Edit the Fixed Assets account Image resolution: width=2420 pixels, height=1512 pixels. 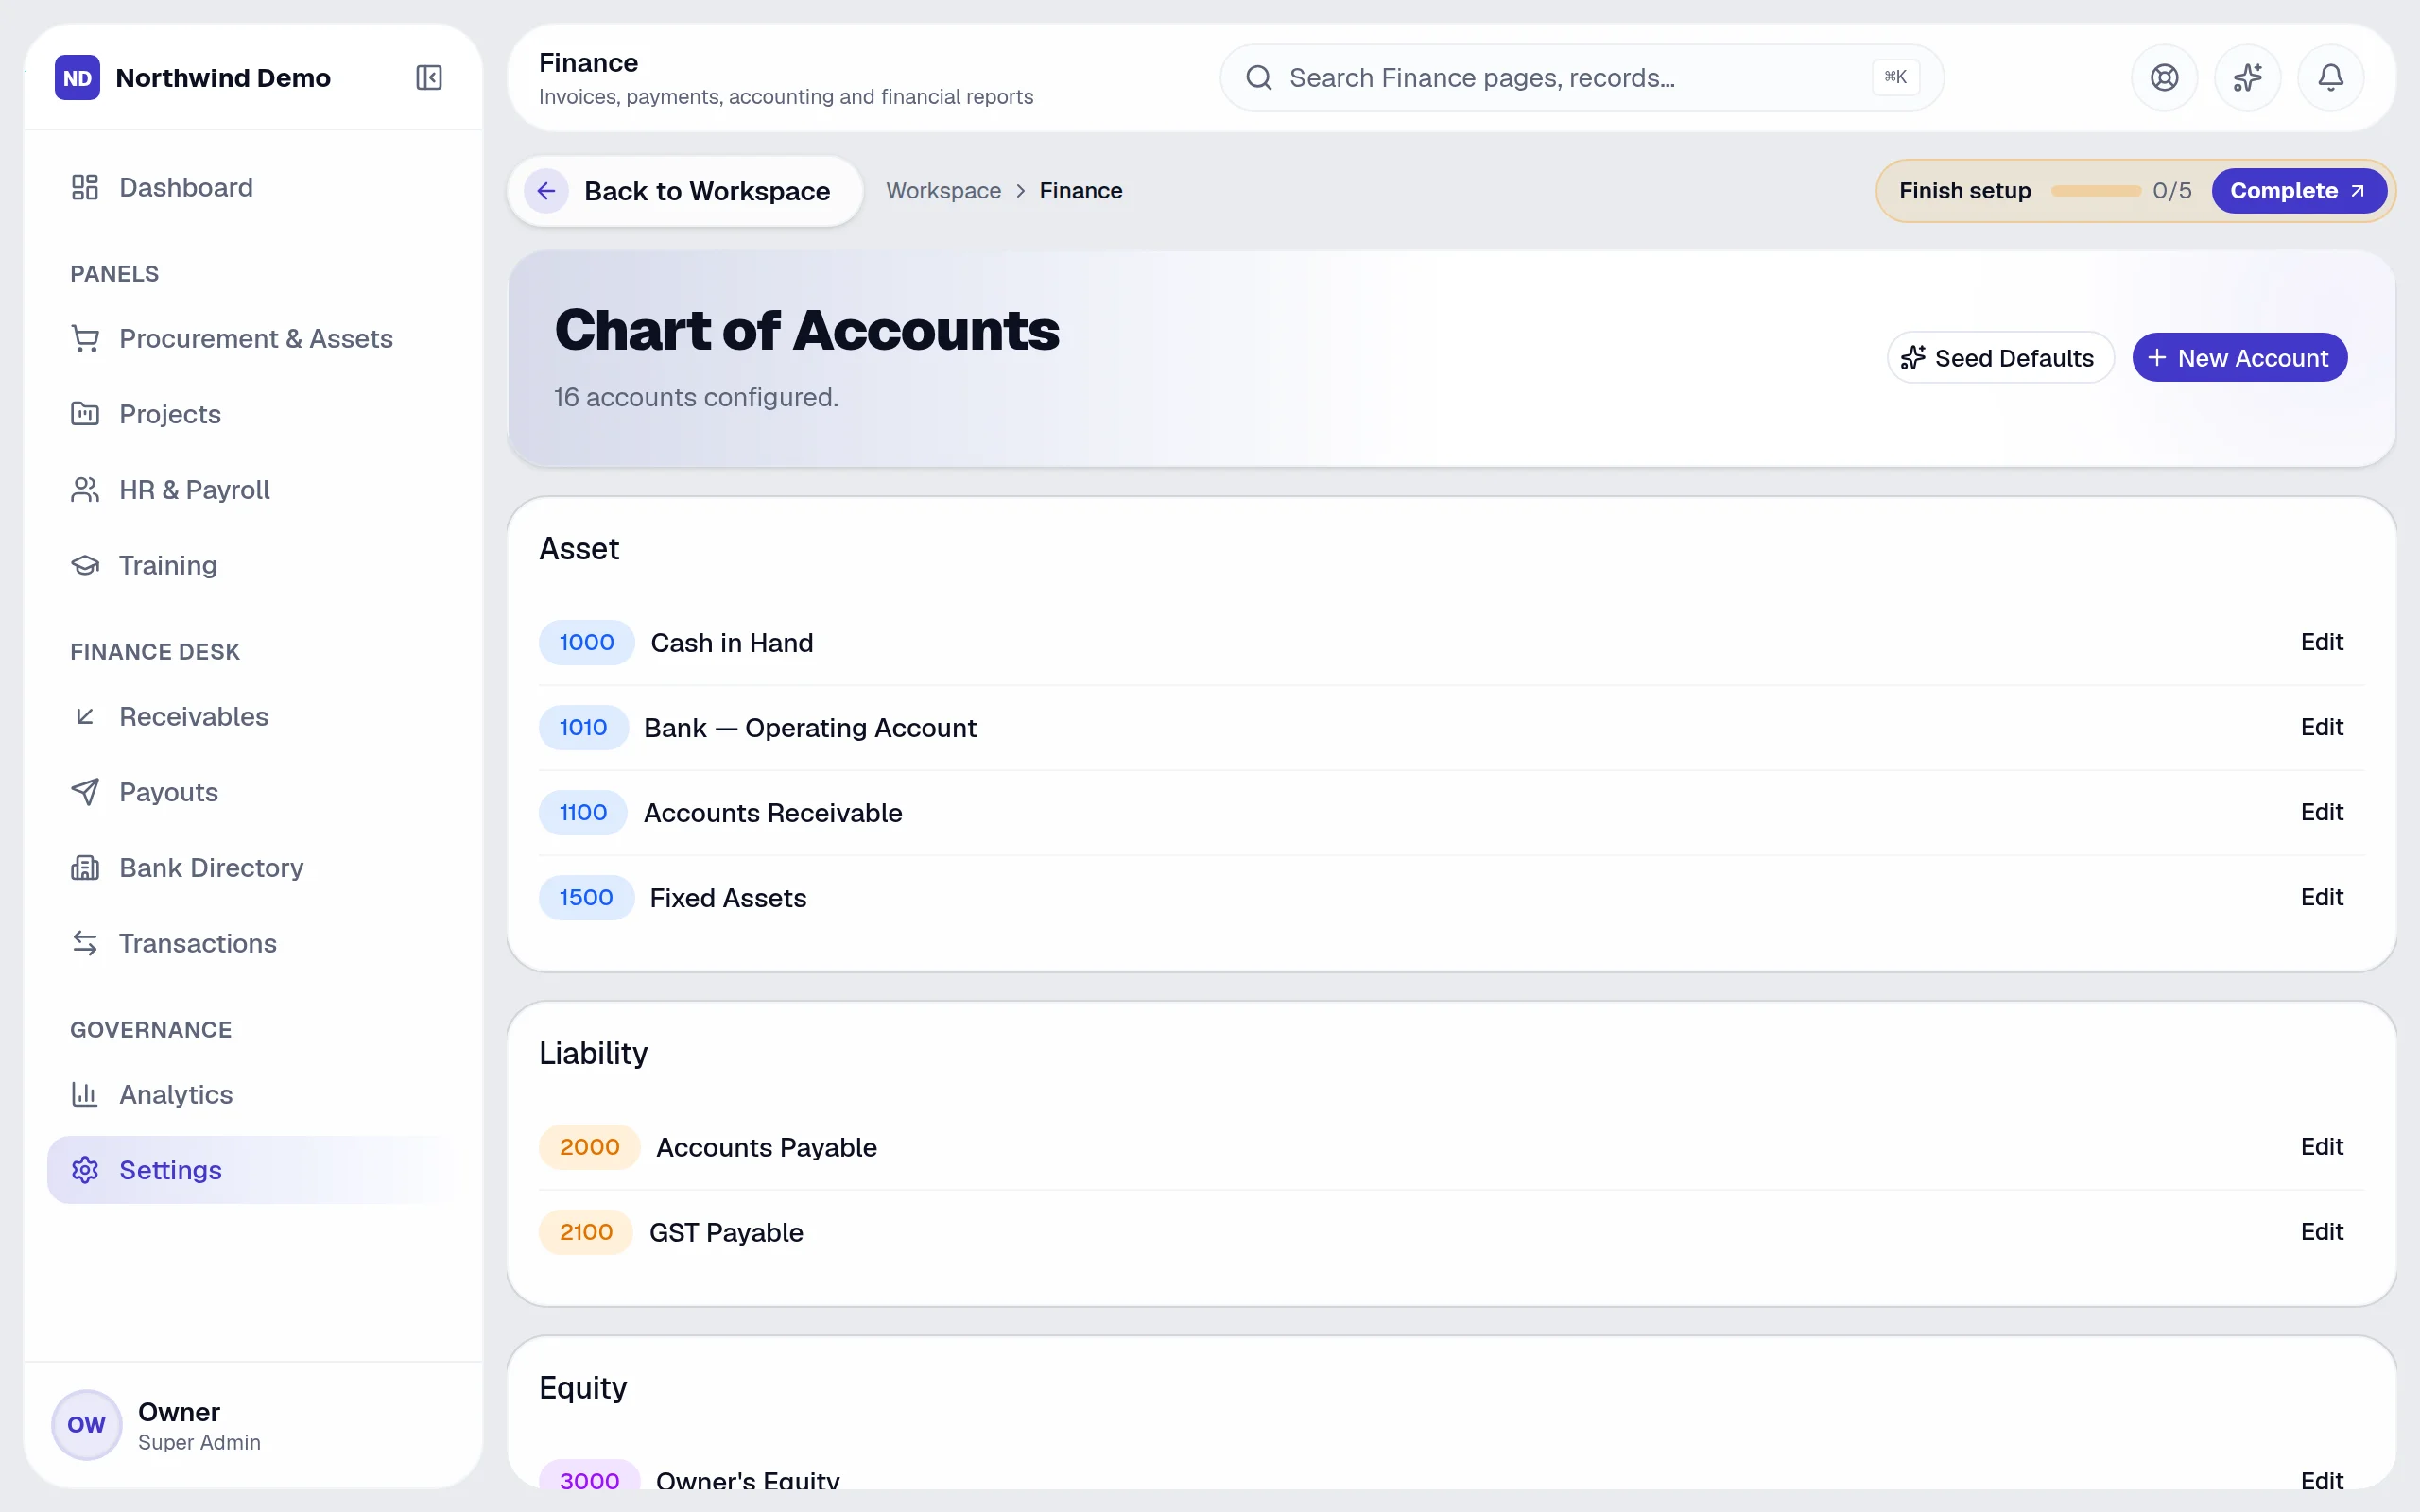(x=2321, y=897)
